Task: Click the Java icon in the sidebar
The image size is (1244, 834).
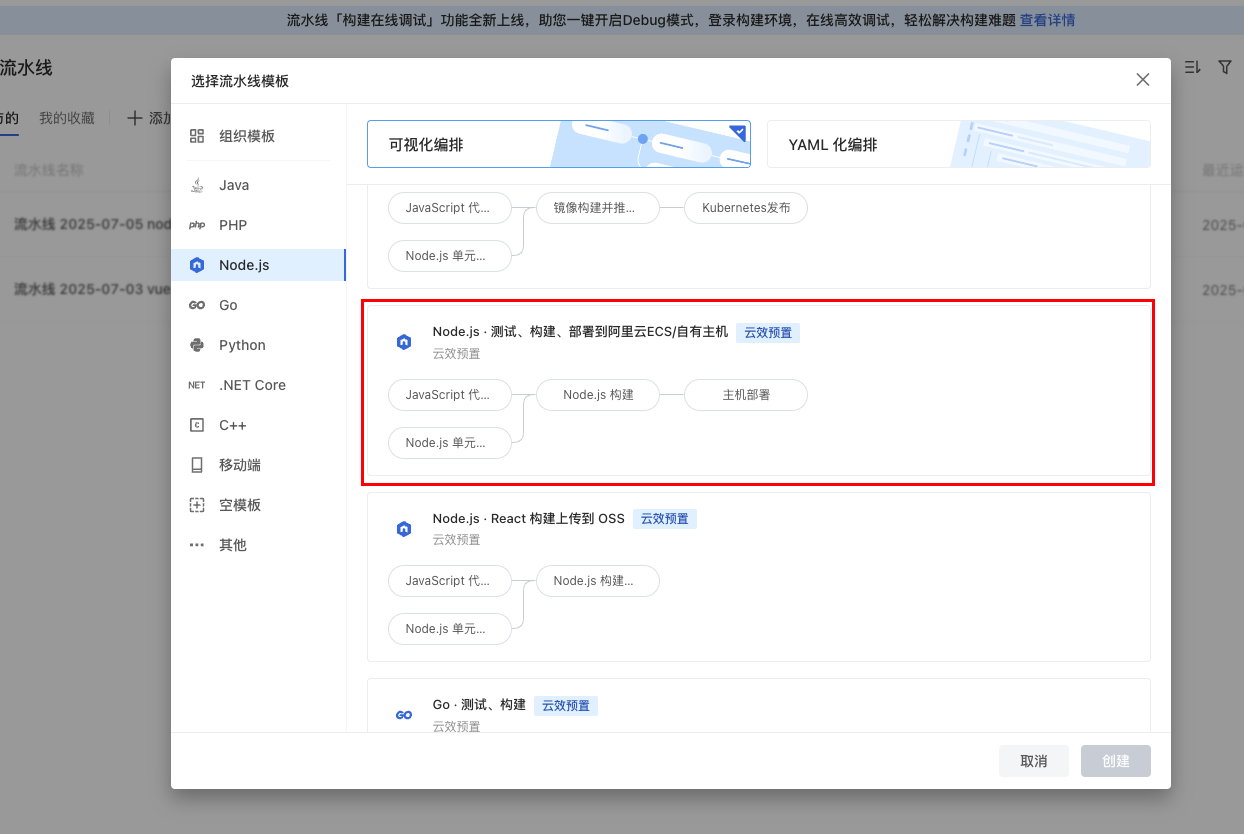Action: 197,185
